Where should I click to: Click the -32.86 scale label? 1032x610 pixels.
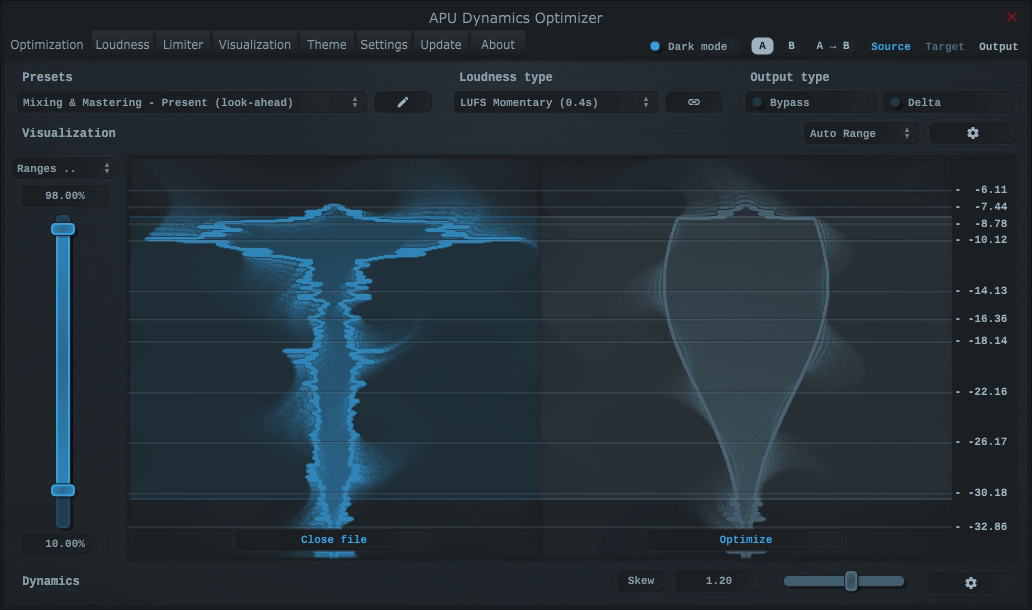987,526
